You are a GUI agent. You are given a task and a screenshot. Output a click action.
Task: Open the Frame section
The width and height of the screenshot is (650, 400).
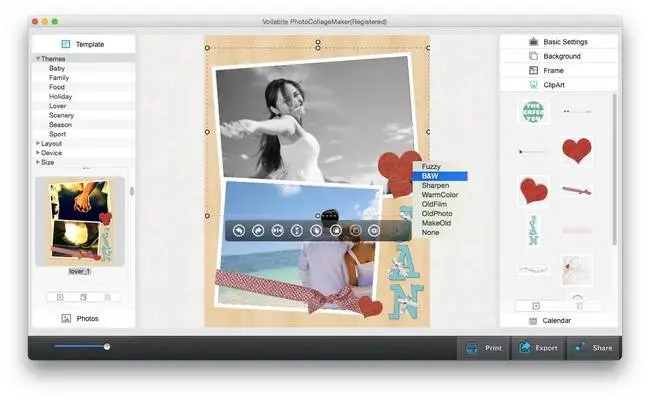coord(559,70)
